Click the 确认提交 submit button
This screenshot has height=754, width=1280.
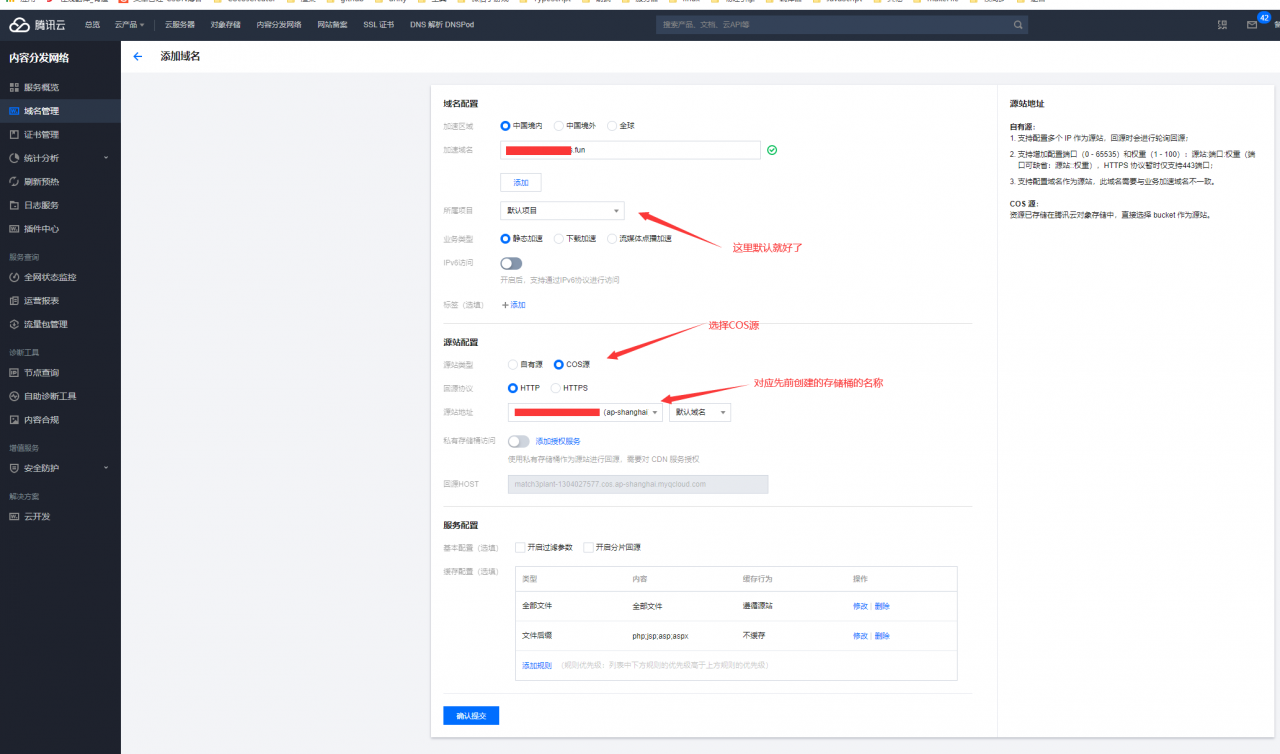pos(470,716)
